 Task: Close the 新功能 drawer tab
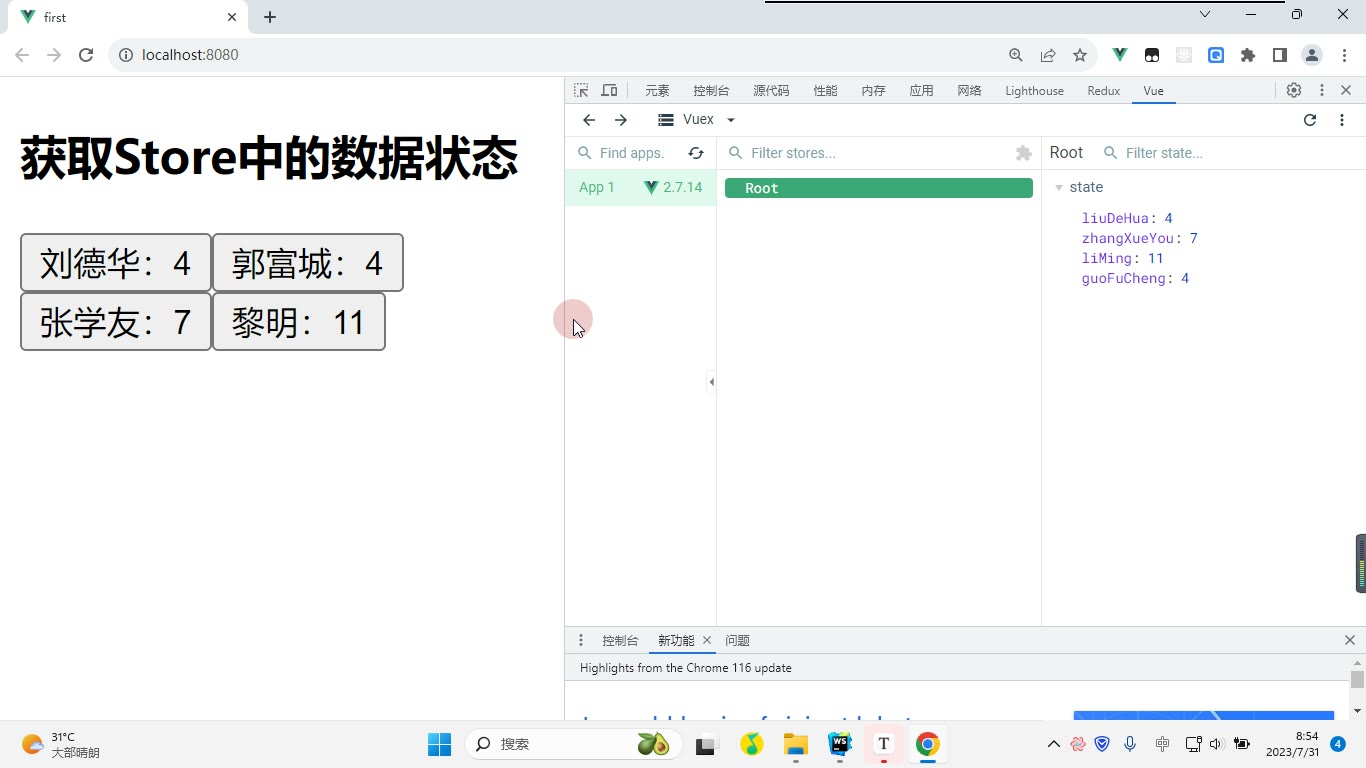707,640
